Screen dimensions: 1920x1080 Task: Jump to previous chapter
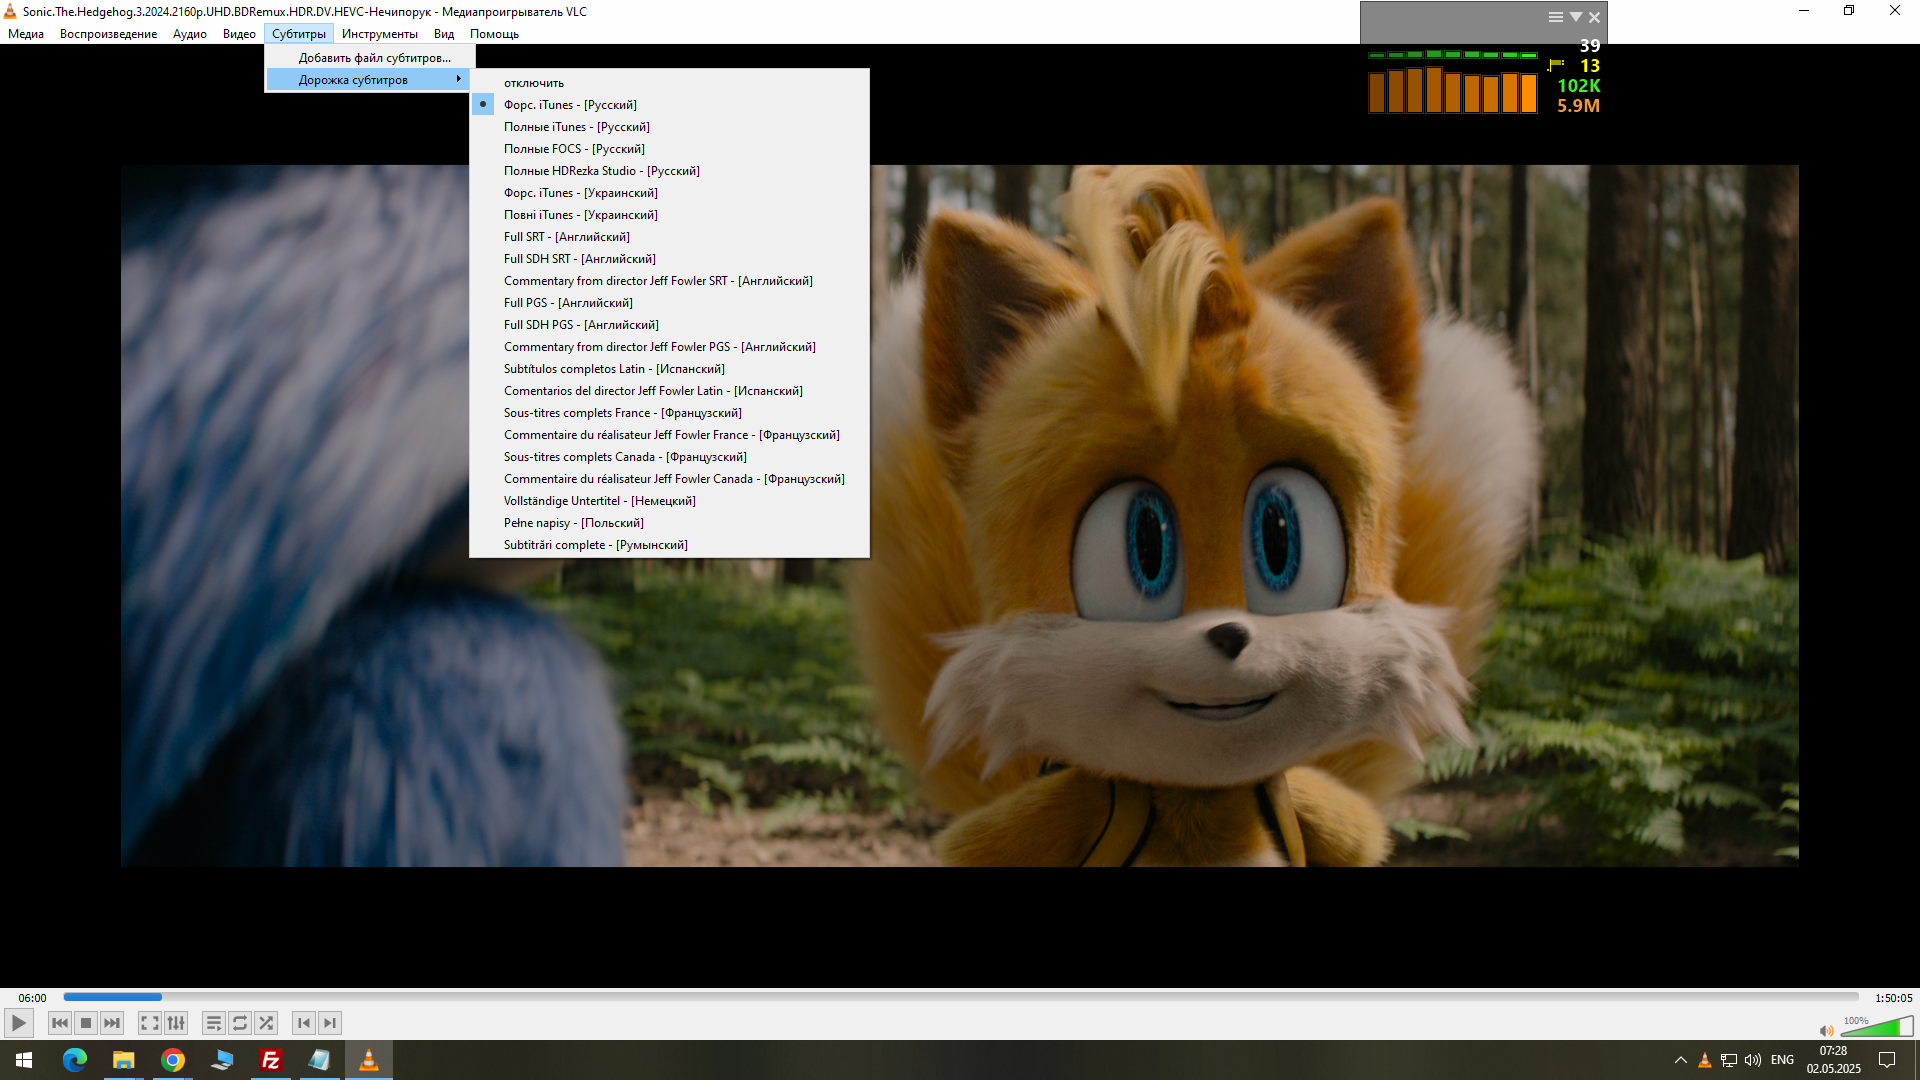(x=304, y=1023)
